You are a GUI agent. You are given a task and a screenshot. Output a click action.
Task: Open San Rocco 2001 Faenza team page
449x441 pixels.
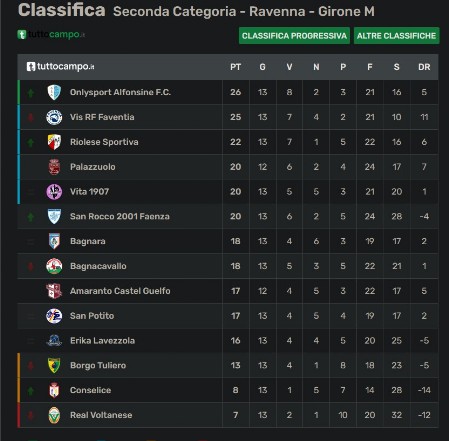120,217
